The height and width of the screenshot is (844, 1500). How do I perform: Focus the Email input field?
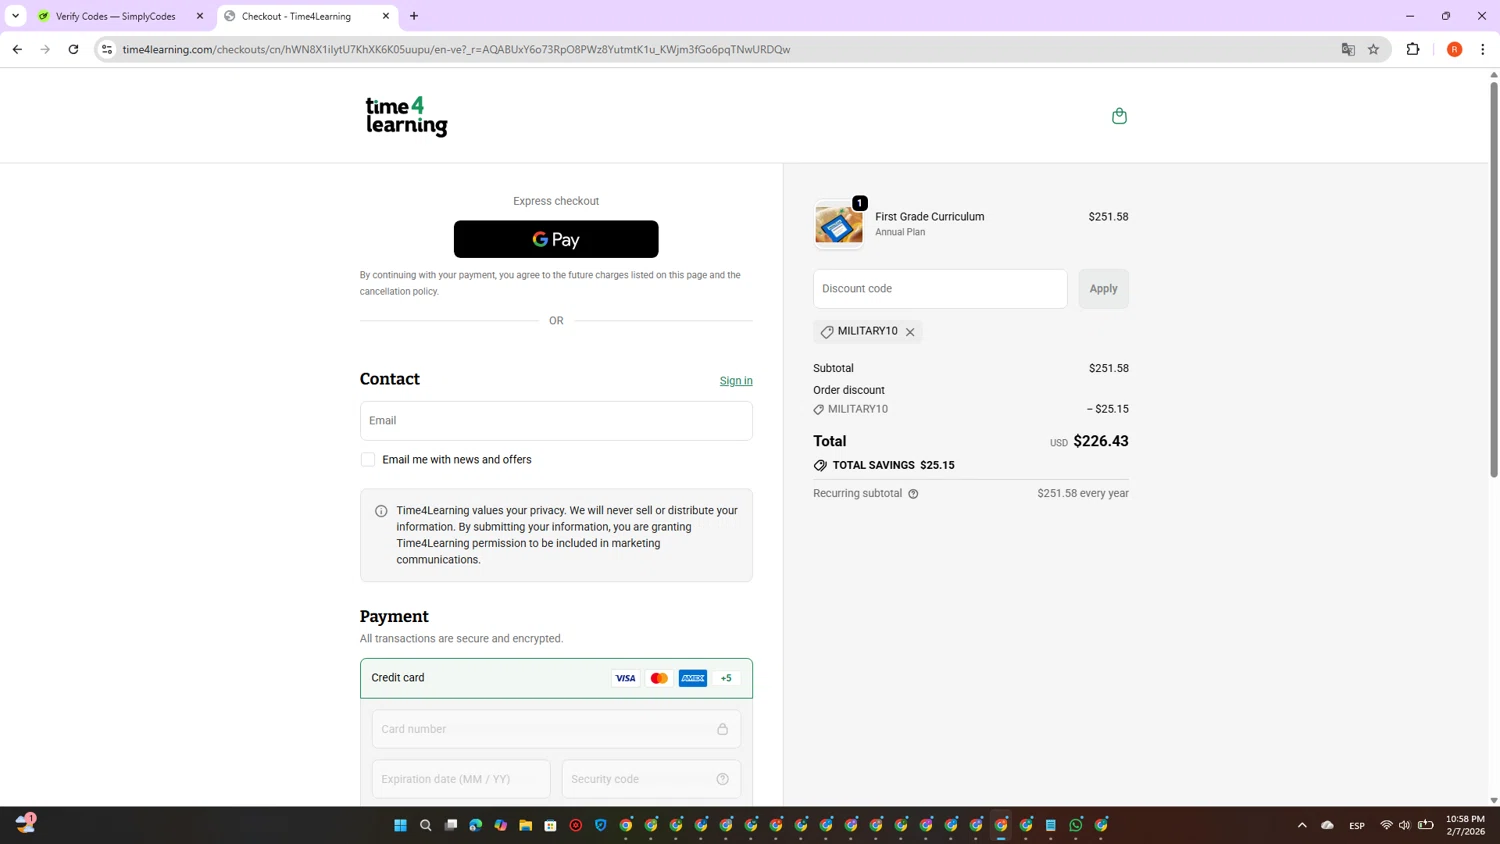[x=556, y=421]
